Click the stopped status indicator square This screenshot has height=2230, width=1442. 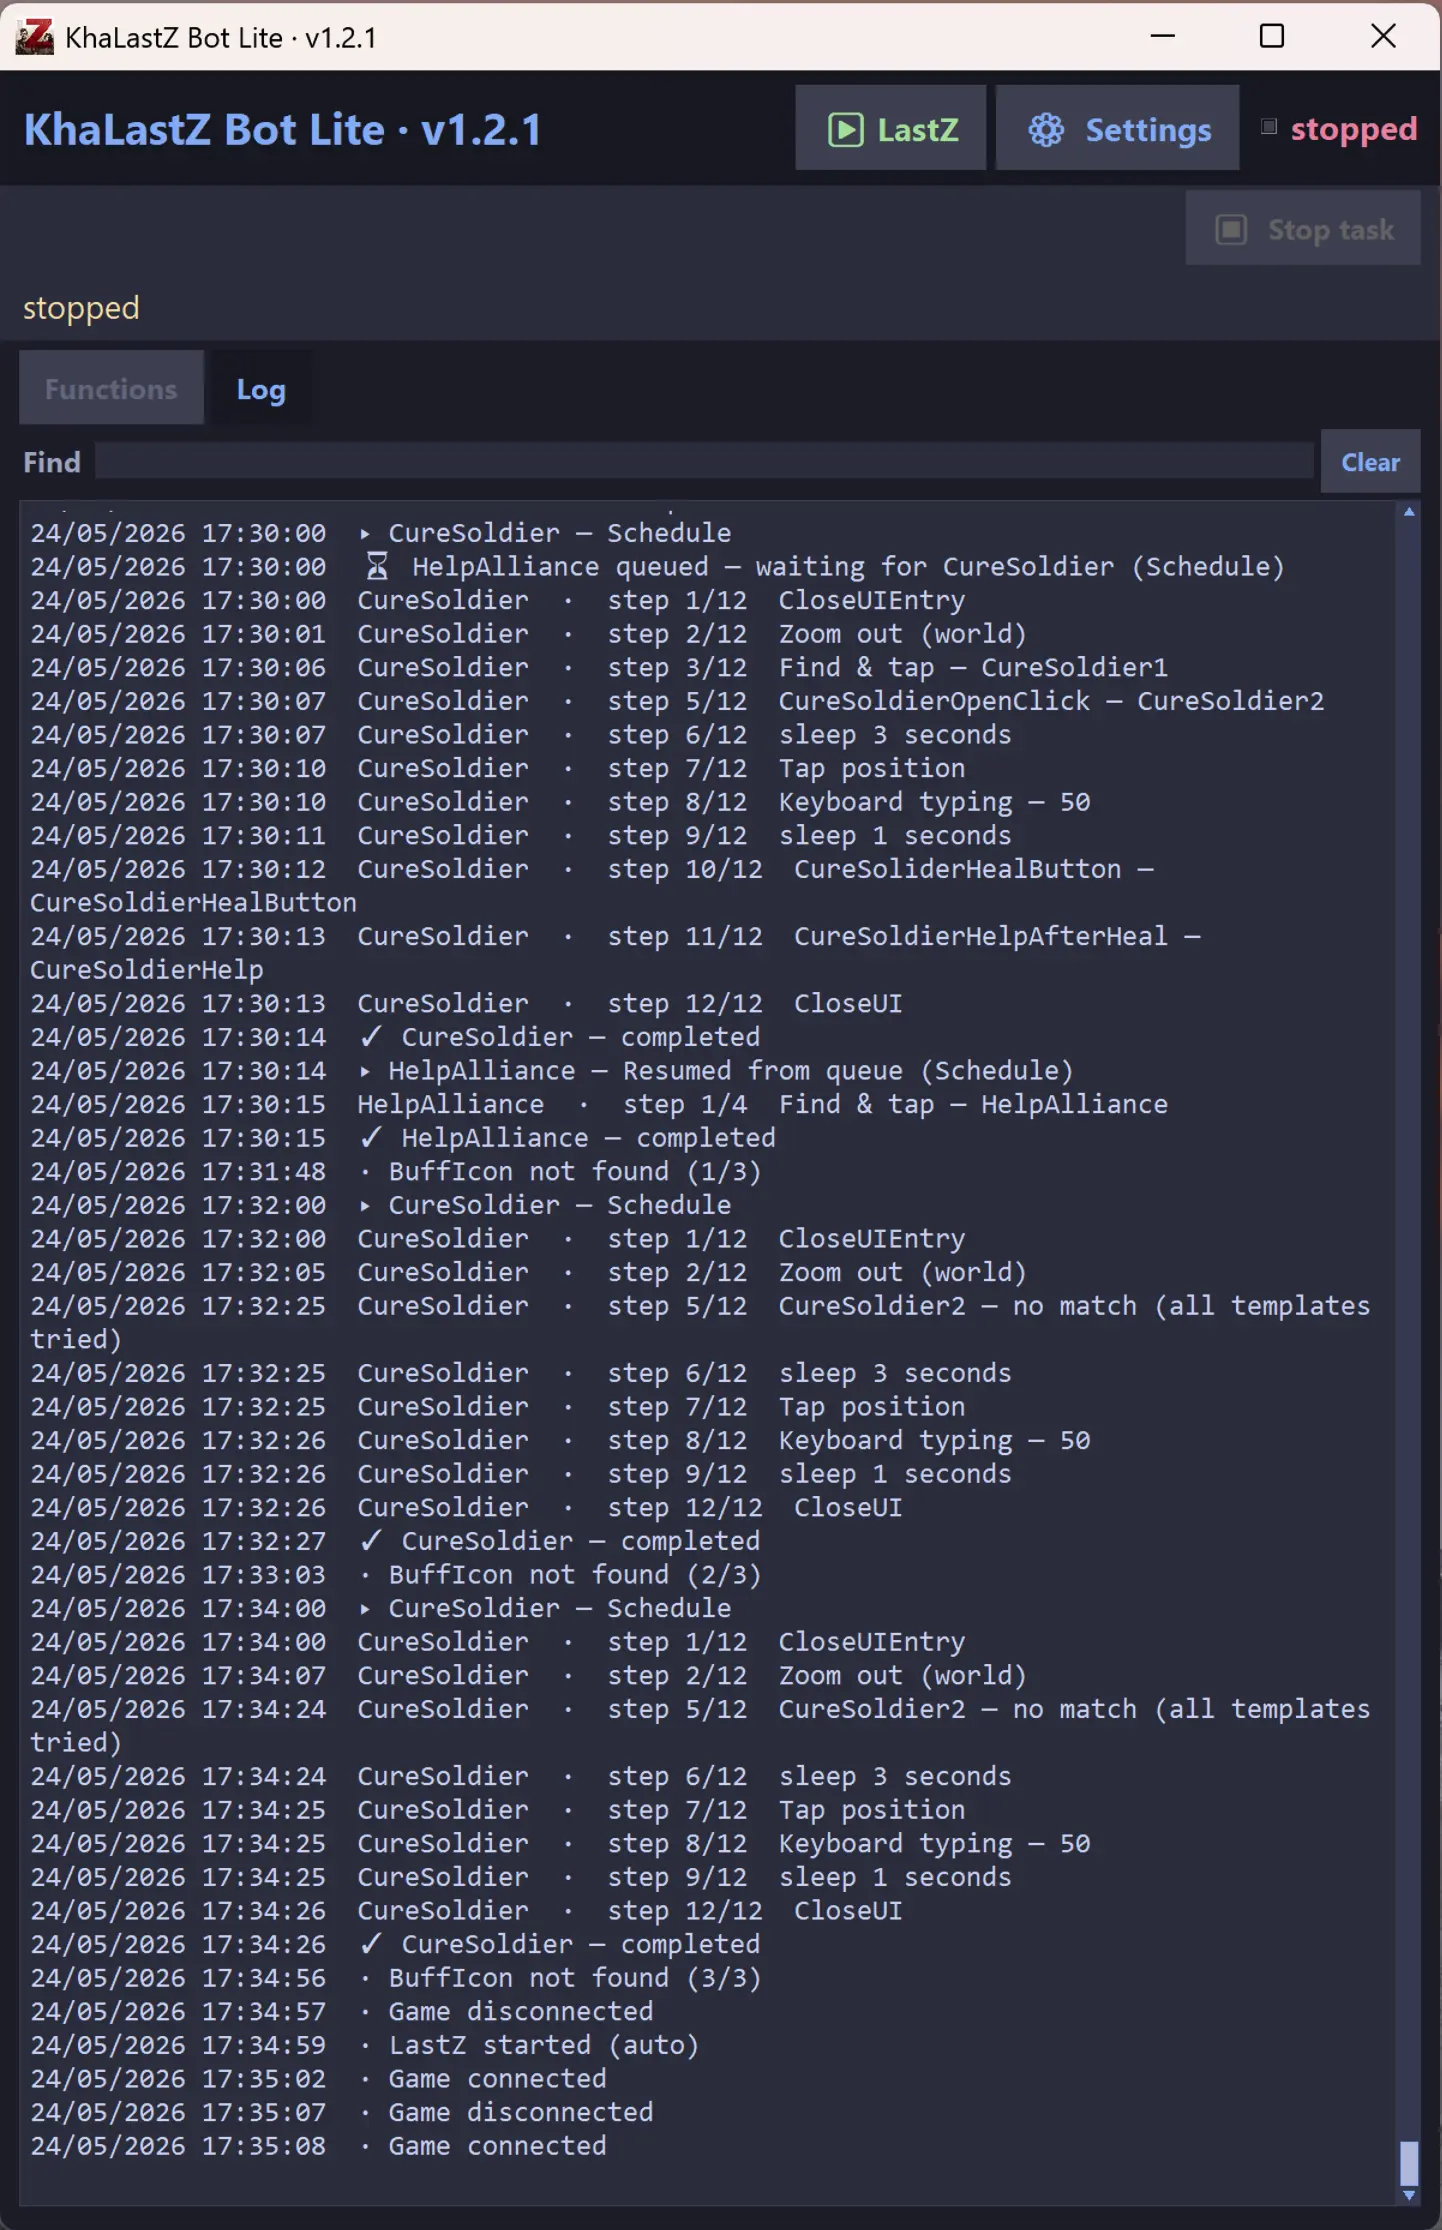[x=1268, y=127]
